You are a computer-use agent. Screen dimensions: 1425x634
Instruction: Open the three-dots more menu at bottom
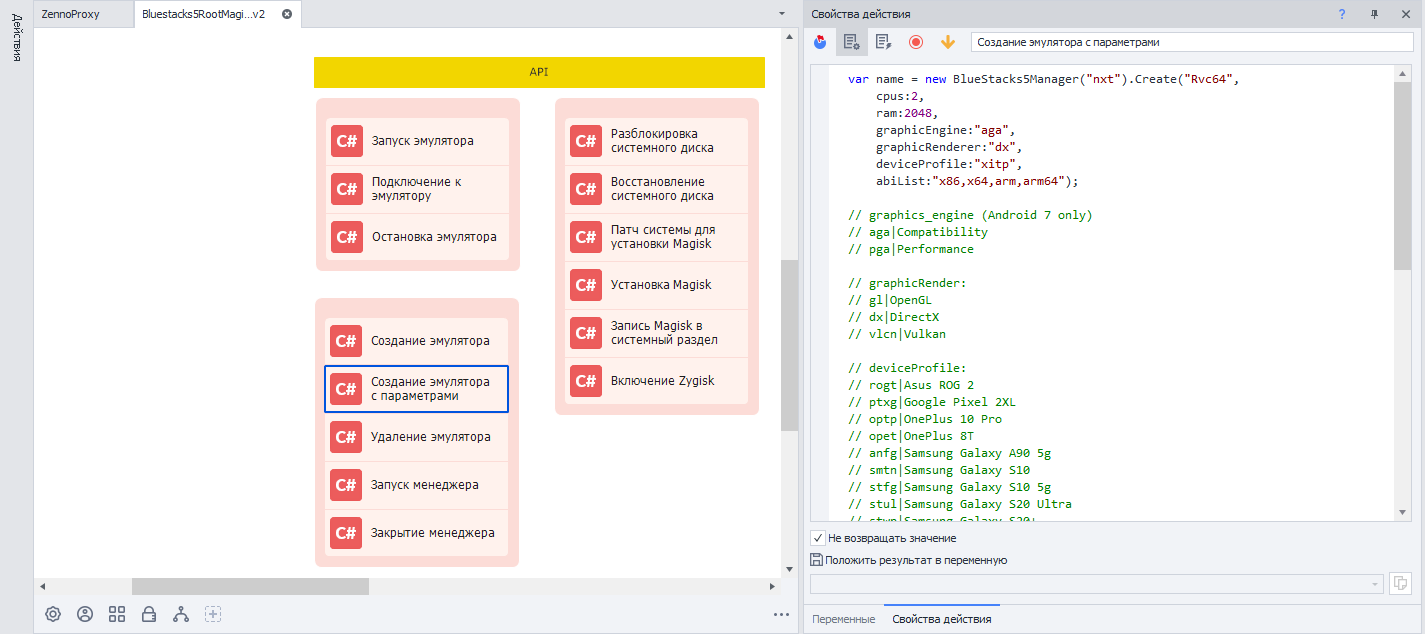[x=781, y=614]
